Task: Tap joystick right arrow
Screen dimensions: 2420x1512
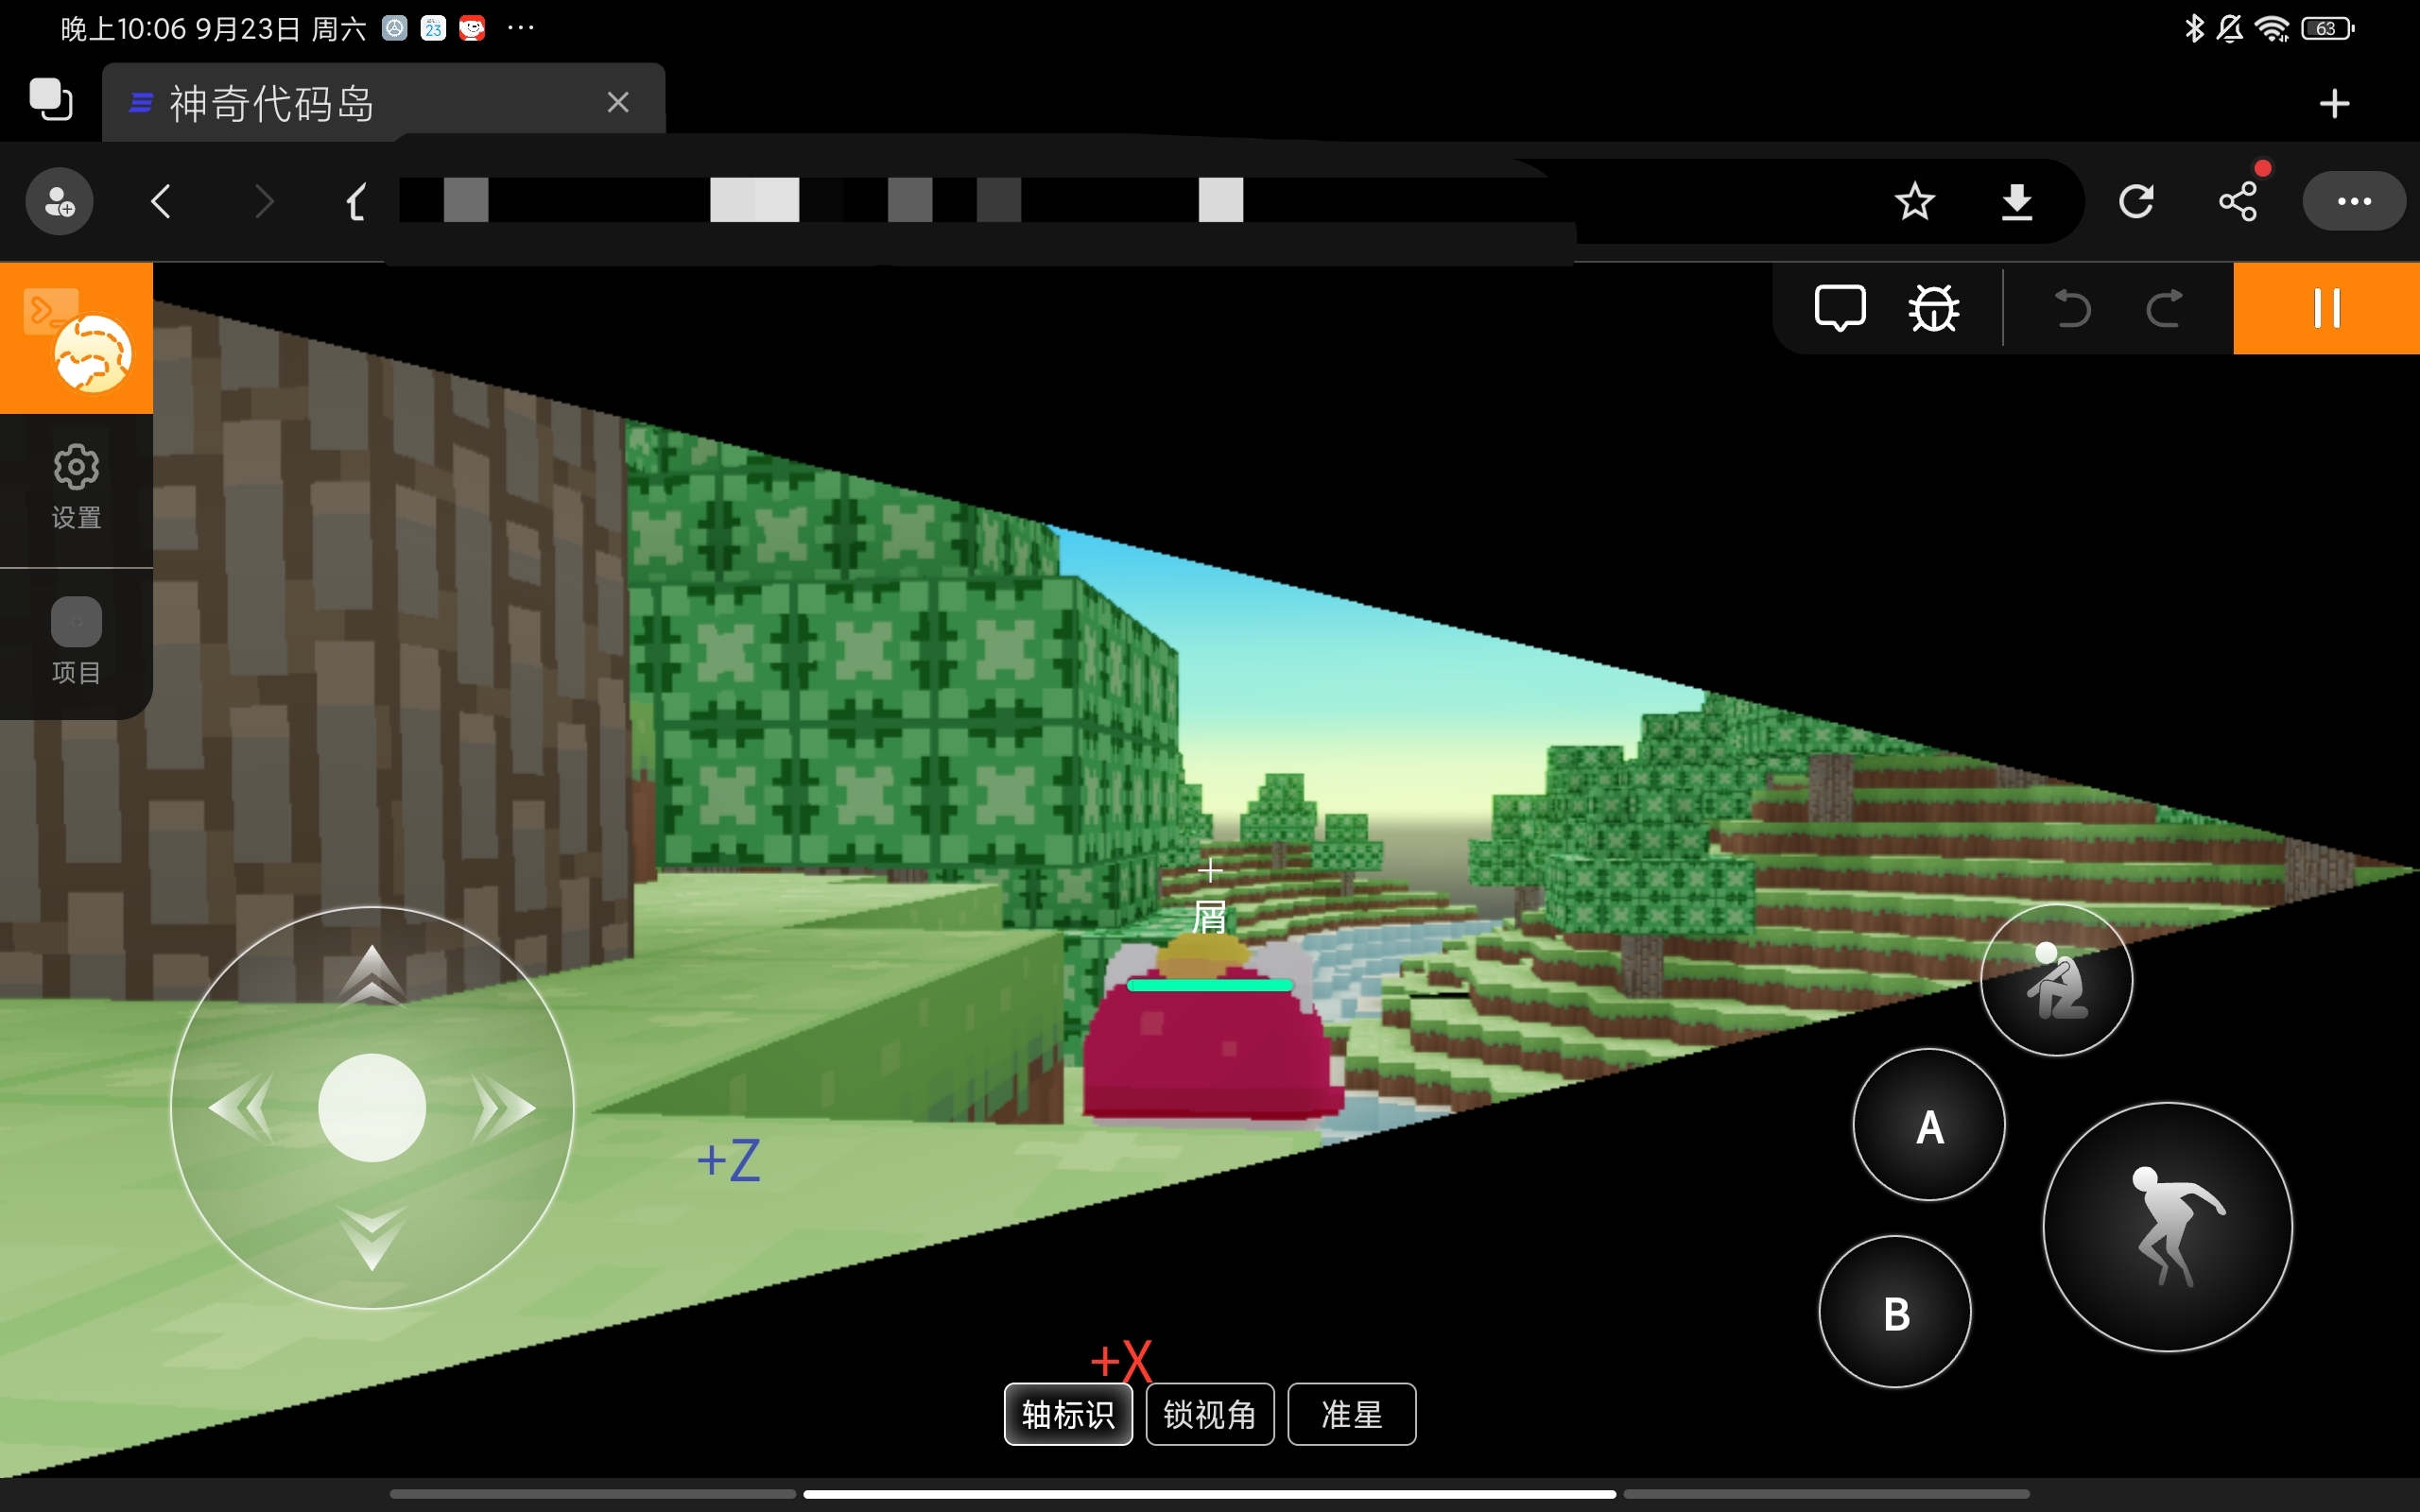Action: [x=504, y=1108]
